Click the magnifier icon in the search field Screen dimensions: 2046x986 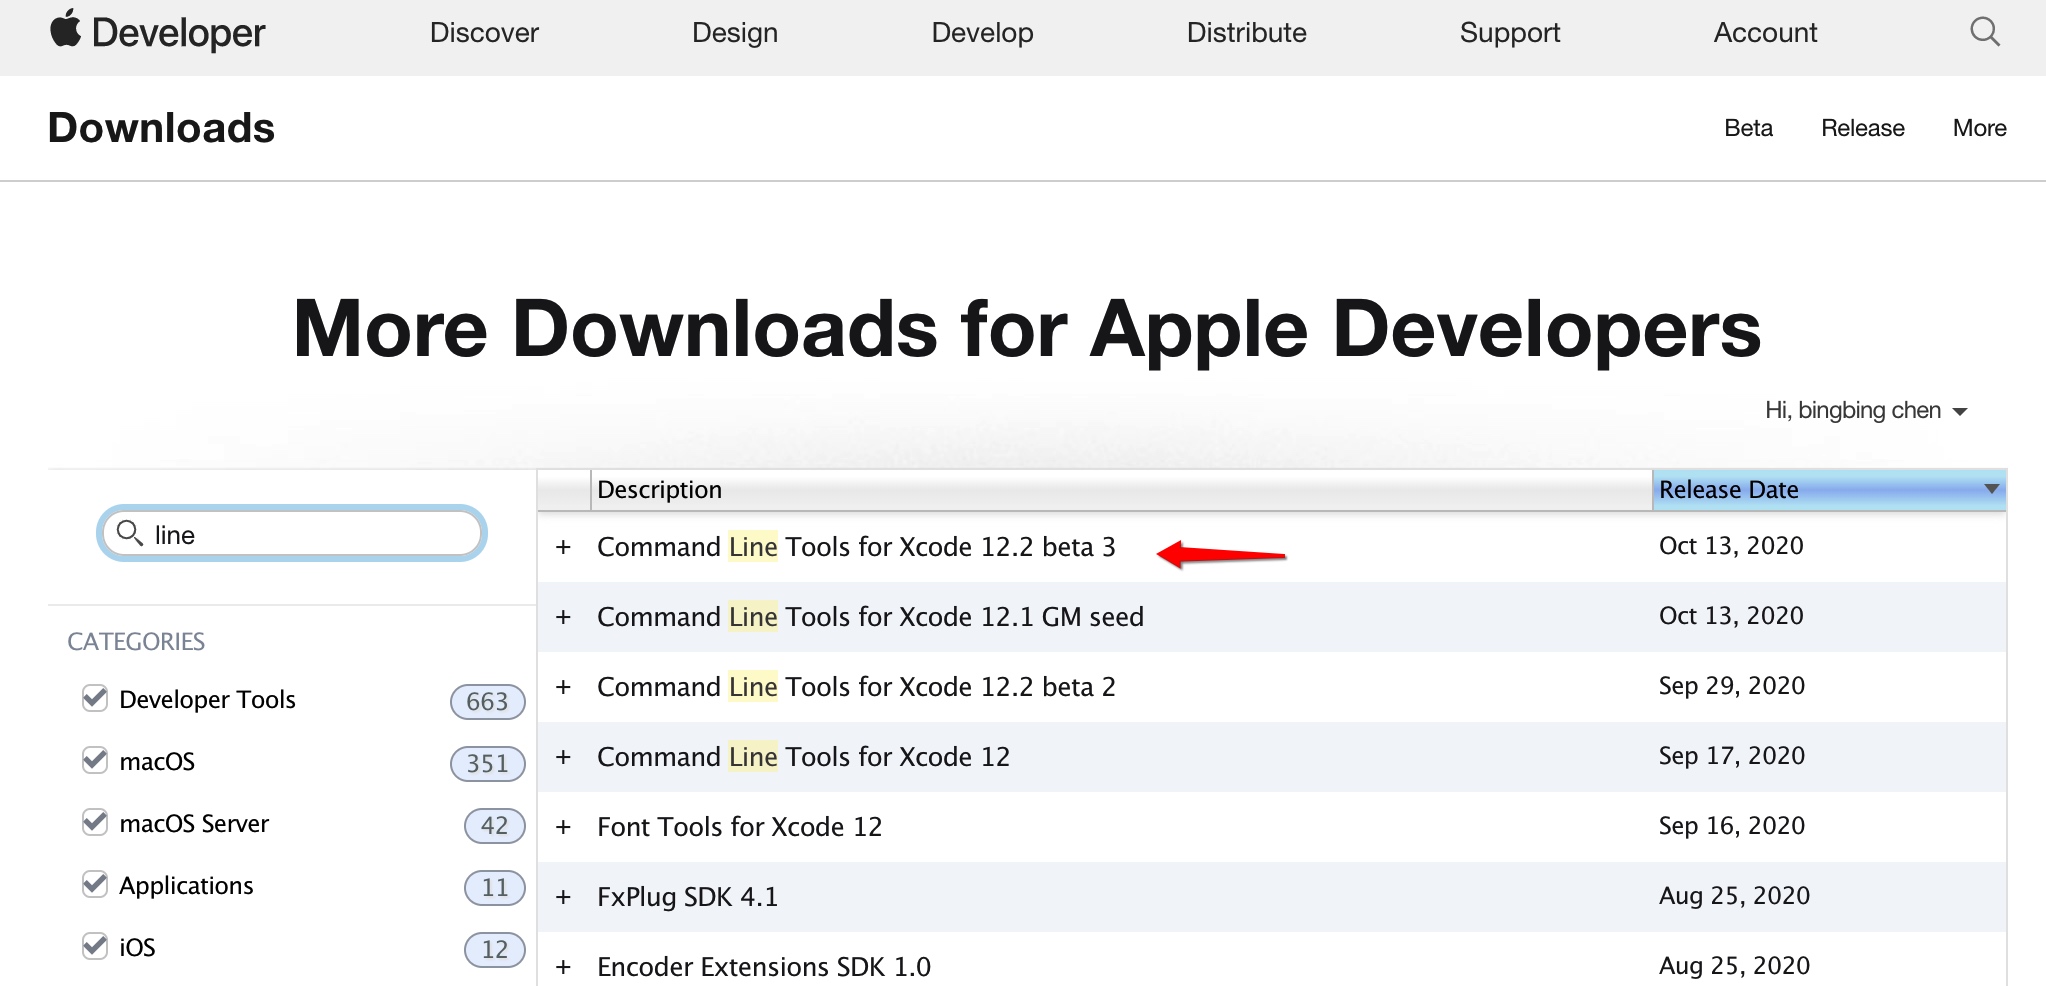pos(129,533)
